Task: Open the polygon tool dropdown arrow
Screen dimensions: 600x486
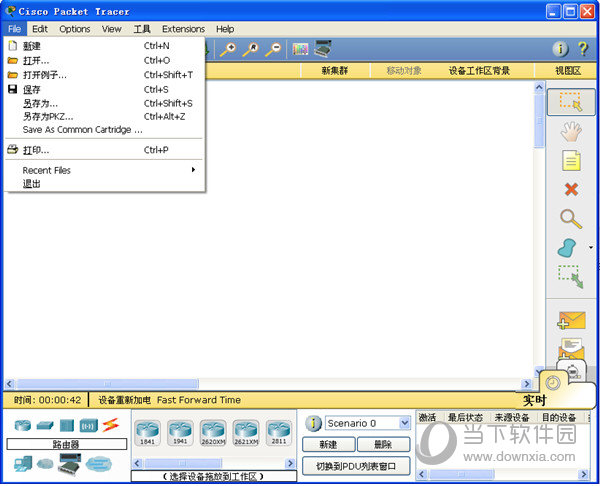Action: [x=591, y=248]
